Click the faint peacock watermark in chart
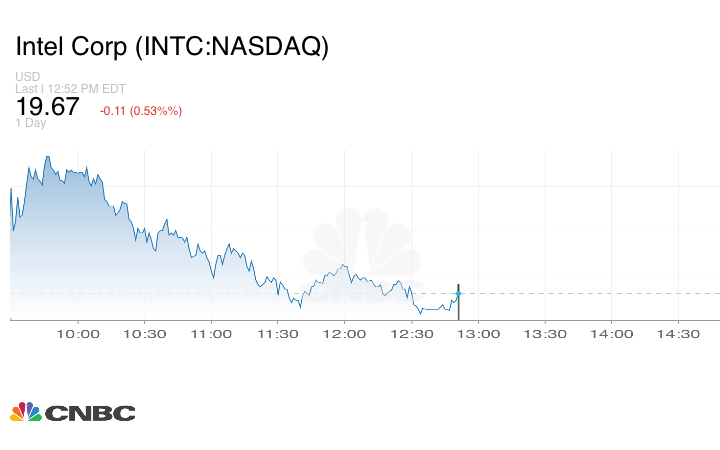The height and width of the screenshot is (450, 720). [x=362, y=255]
